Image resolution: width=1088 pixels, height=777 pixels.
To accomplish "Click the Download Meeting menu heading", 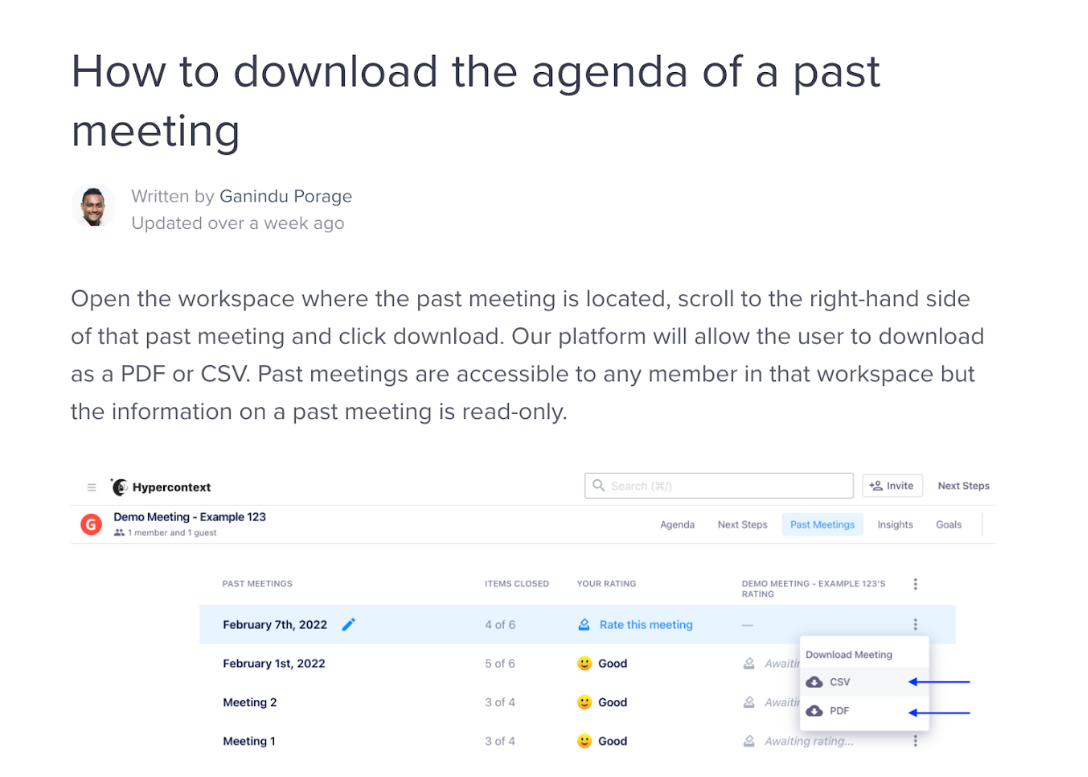I will tap(849, 654).
